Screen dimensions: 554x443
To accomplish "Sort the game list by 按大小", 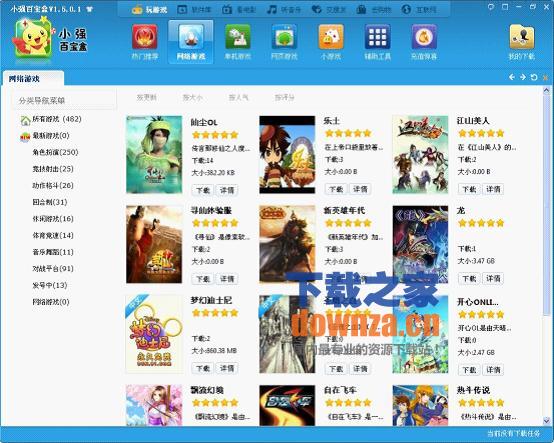I will tap(192, 98).
